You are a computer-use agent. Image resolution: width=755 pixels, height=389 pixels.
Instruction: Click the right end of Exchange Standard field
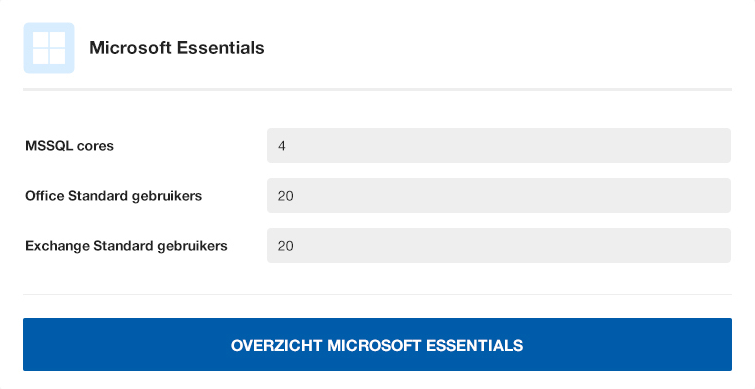(x=720, y=246)
